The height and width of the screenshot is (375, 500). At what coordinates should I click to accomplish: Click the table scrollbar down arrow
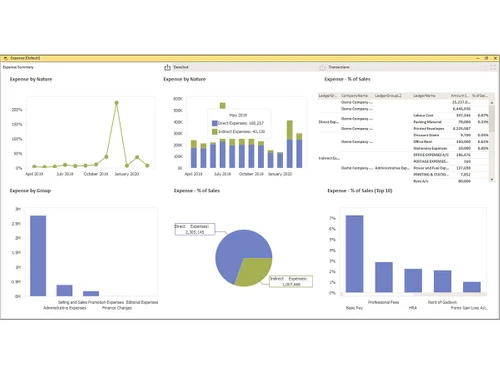492,180
